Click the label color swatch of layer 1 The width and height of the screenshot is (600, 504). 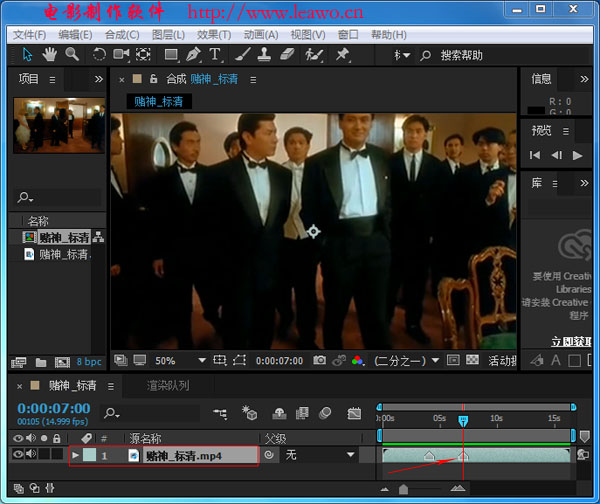click(90, 455)
